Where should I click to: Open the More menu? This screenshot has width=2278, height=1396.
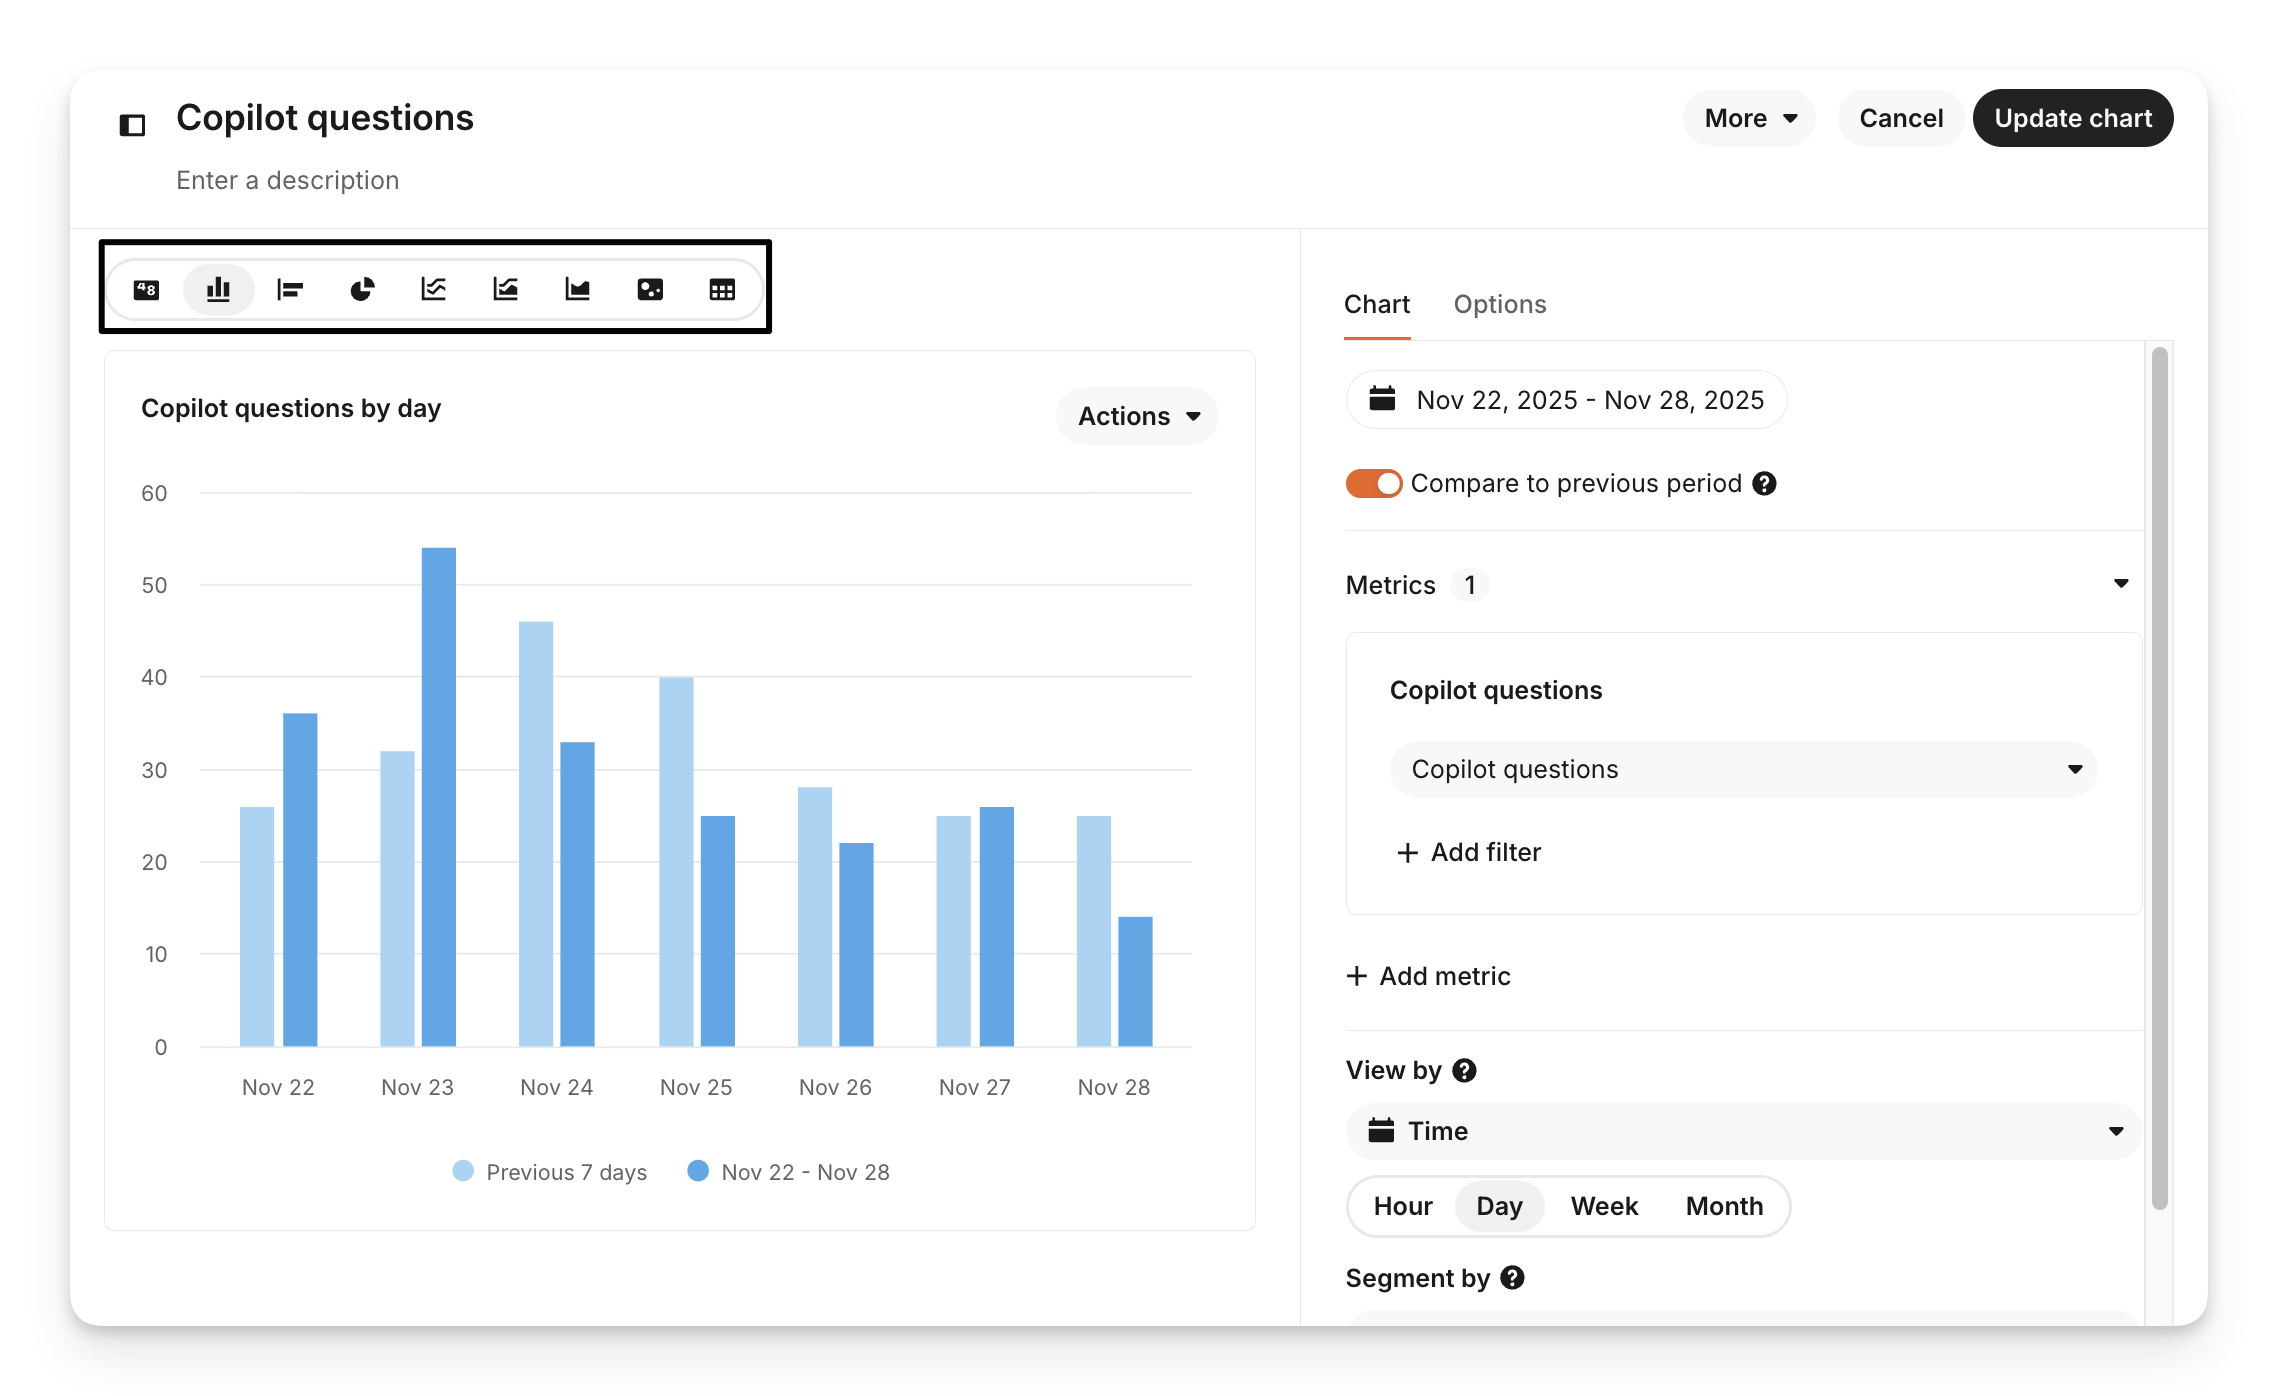pyautogui.click(x=1749, y=118)
